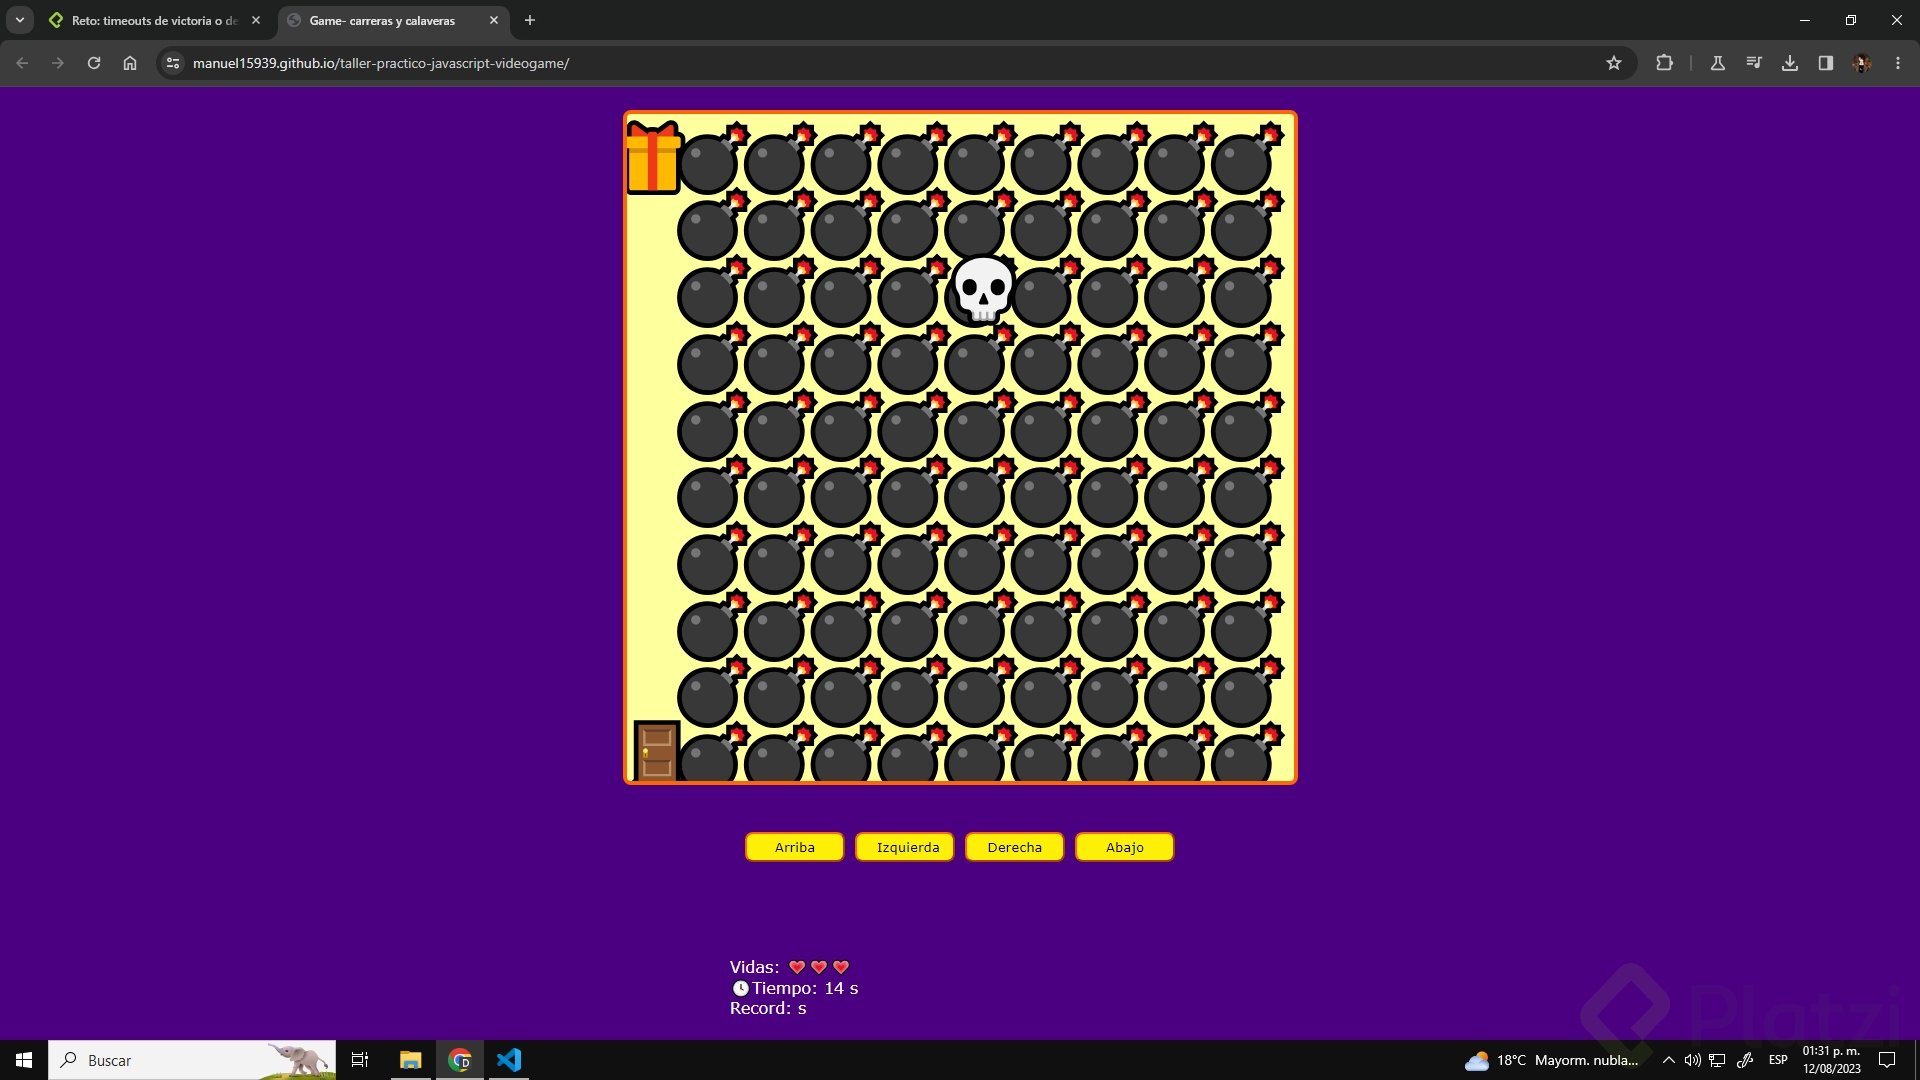Open the Chrome three-dot menu

coord(1897,63)
